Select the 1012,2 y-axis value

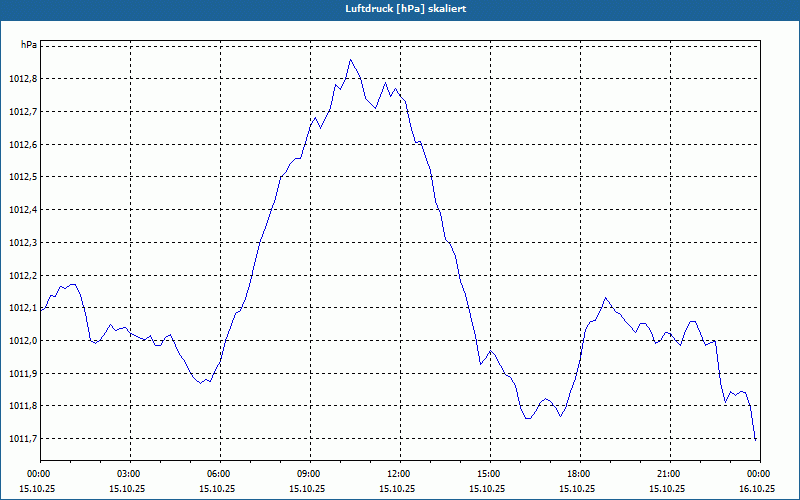(23, 276)
